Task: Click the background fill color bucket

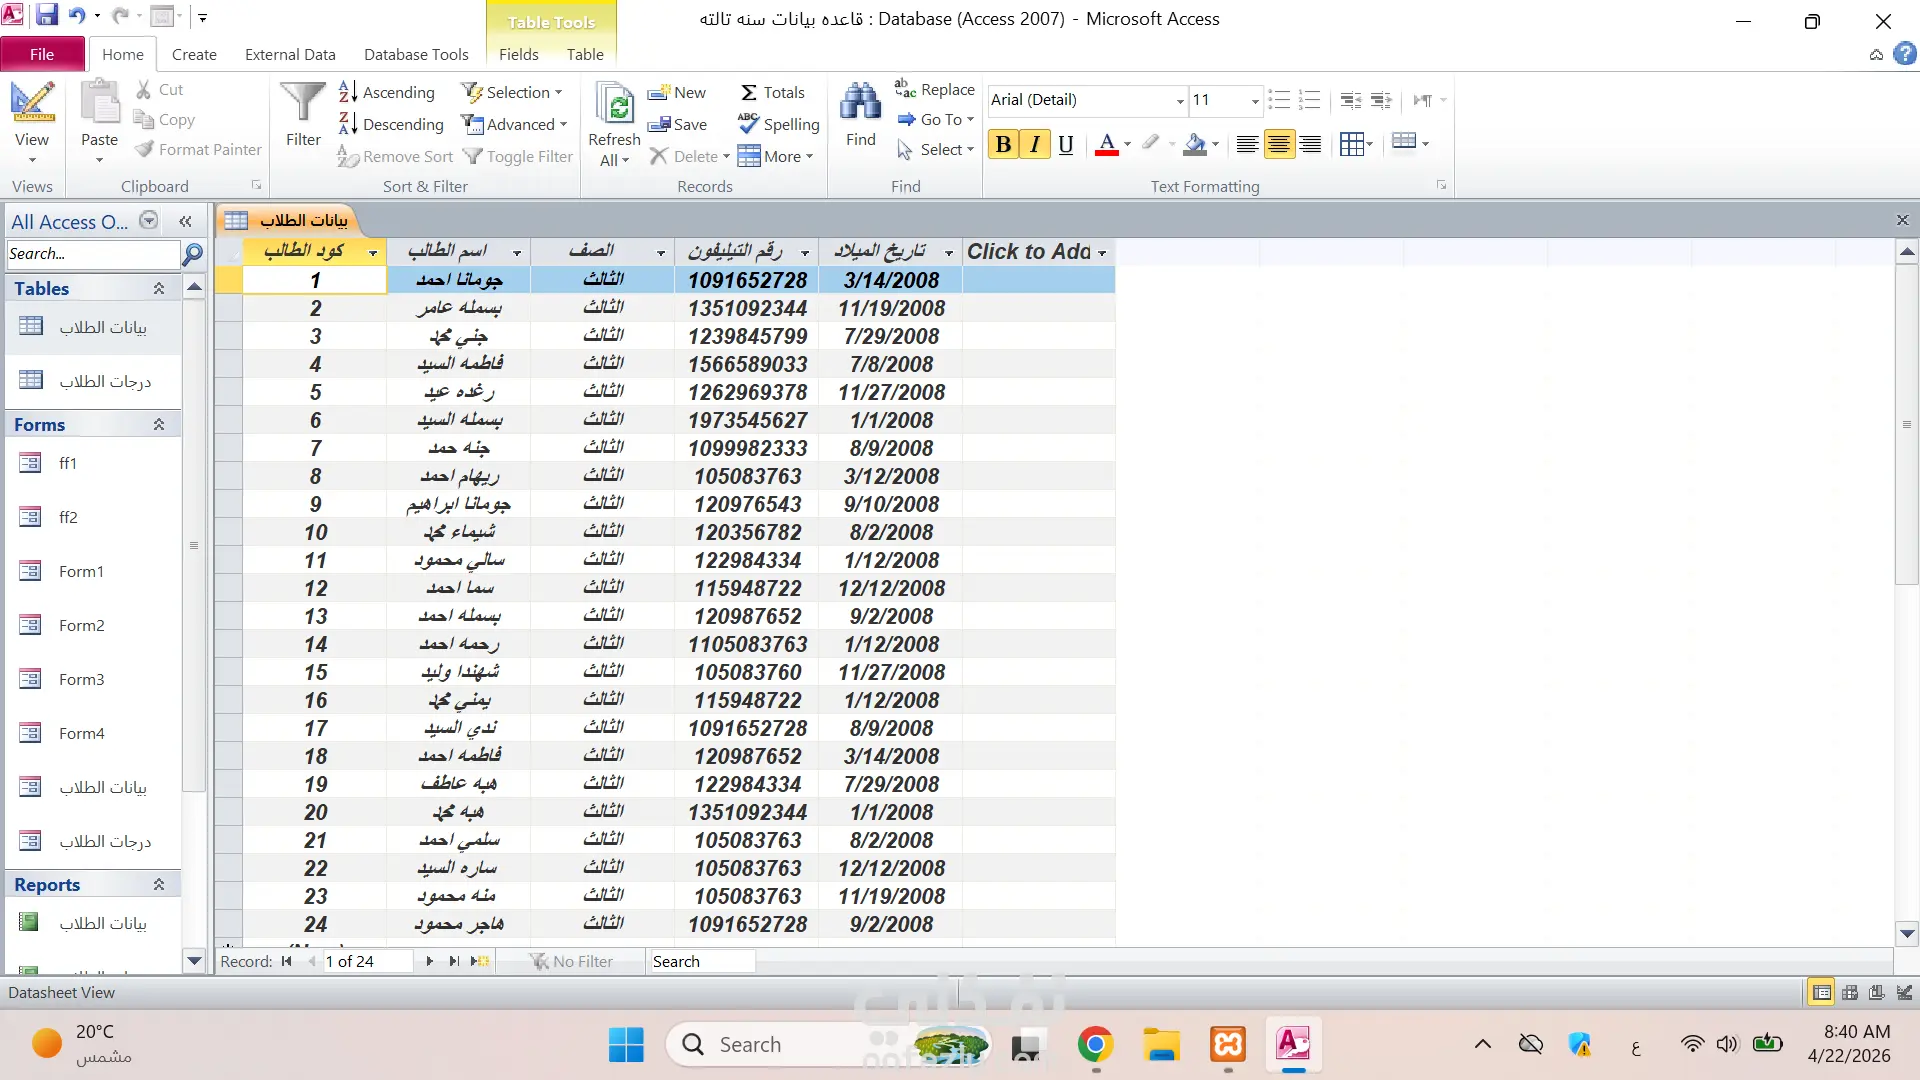Action: tap(1195, 144)
